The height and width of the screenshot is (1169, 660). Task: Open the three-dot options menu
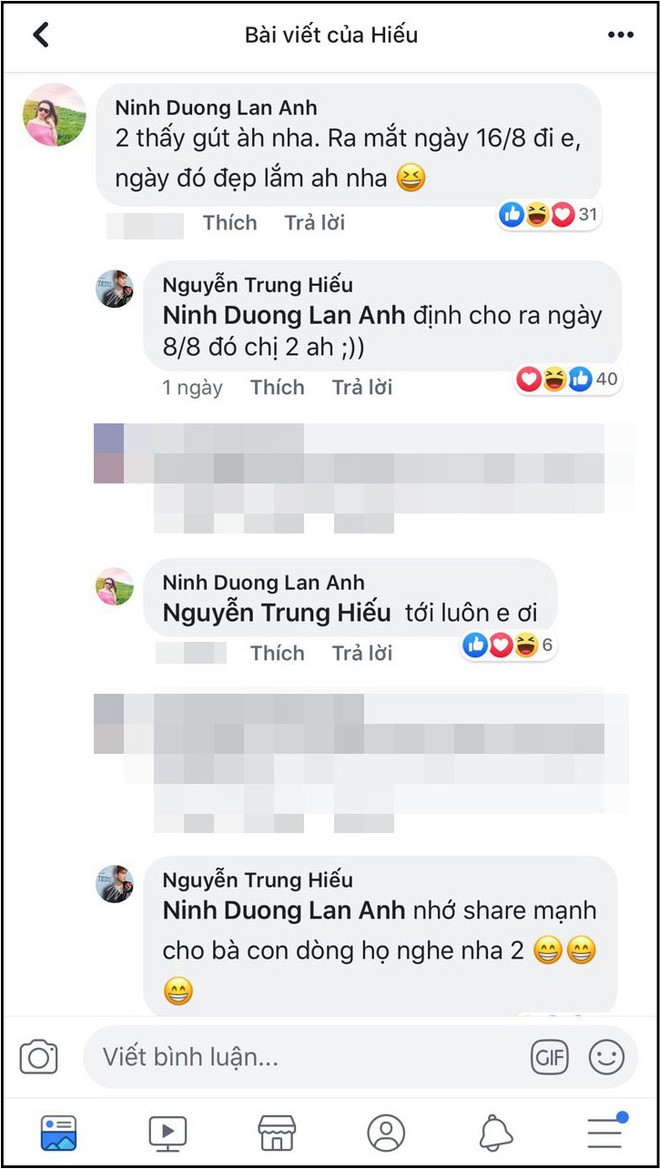[622, 33]
